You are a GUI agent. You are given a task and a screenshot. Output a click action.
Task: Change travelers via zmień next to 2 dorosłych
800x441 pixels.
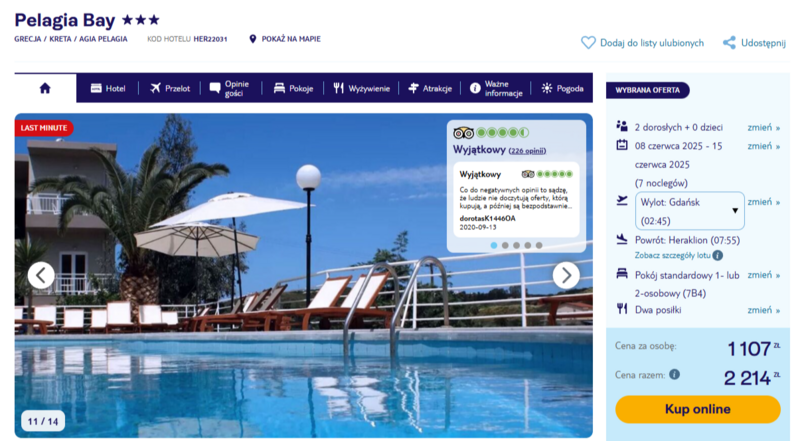[763, 127]
